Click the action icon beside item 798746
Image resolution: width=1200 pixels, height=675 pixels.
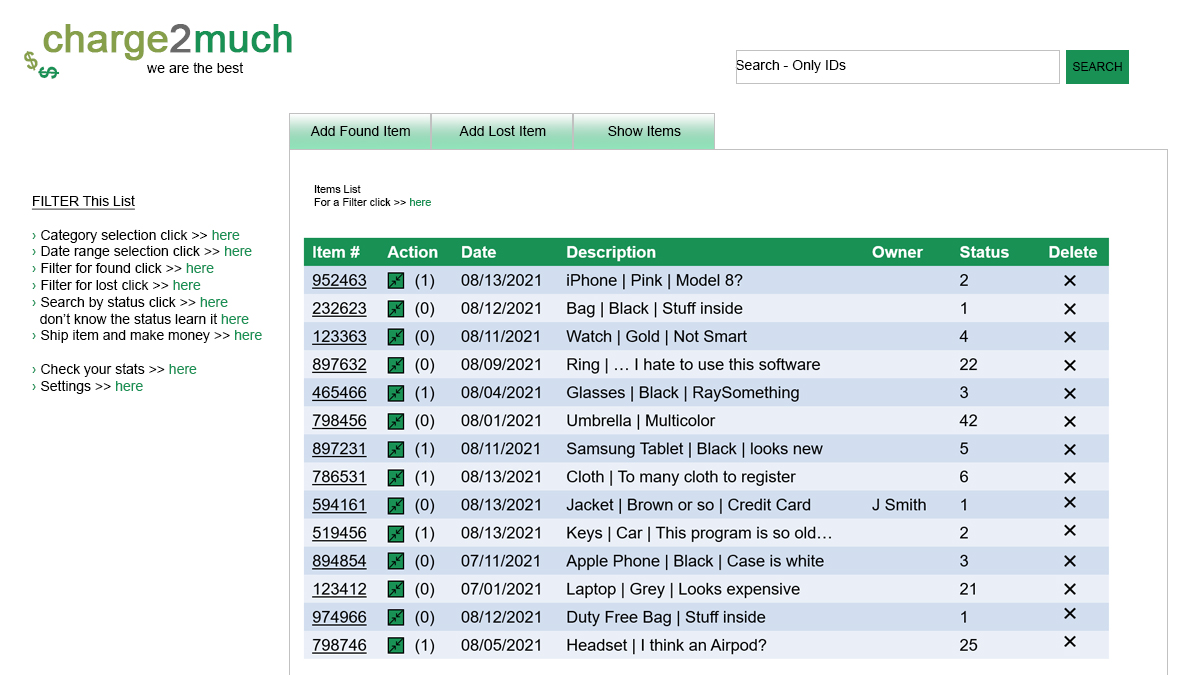click(x=396, y=645)
